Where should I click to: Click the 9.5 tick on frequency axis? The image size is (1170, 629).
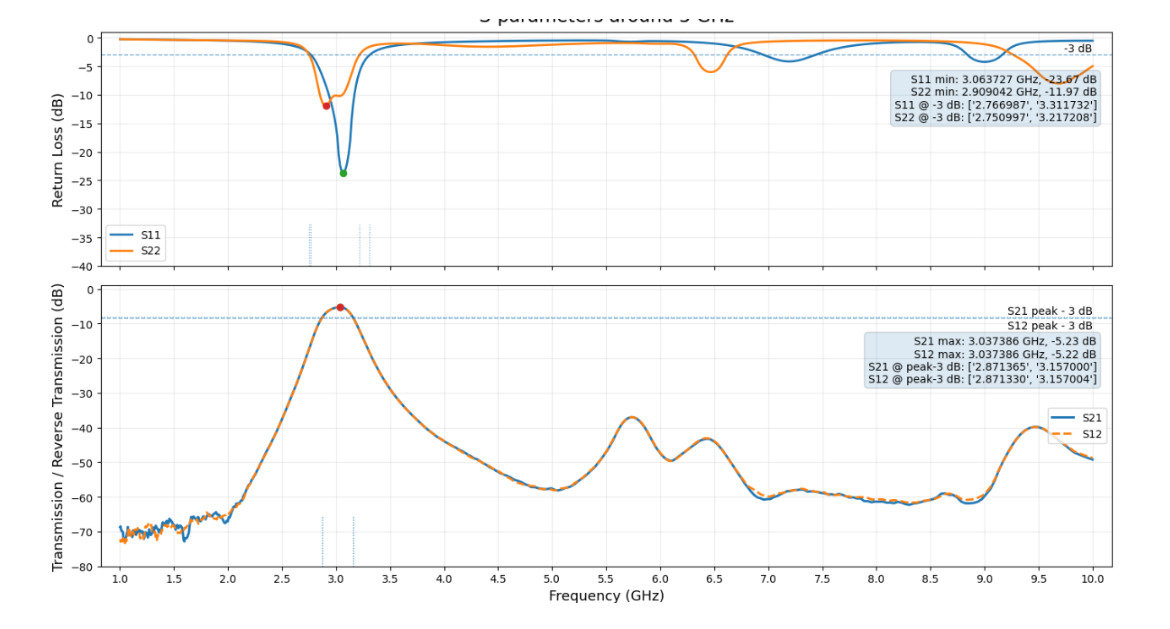click(1039, 578)
